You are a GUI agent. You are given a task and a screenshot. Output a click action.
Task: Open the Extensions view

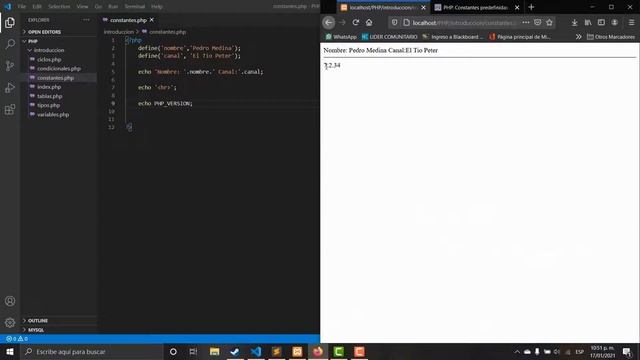point(10,109)
